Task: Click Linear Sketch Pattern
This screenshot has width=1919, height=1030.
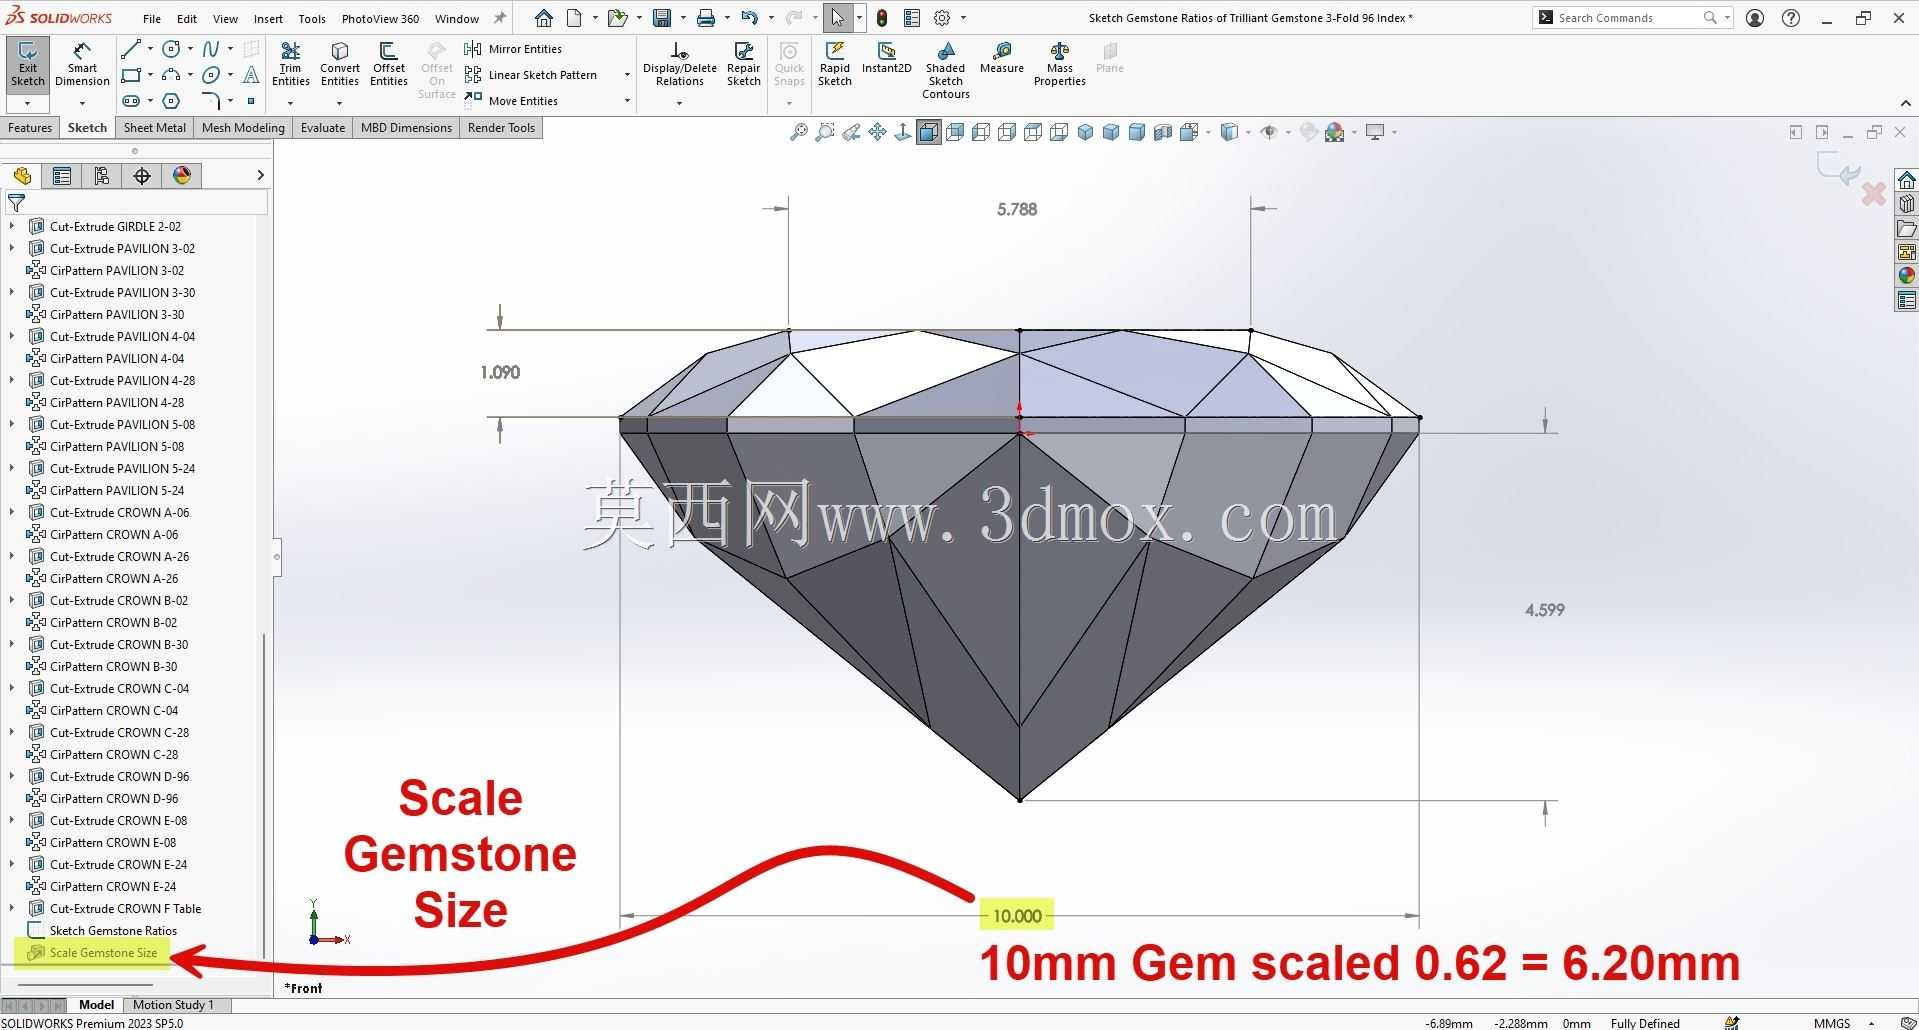Action: (531, 75)
